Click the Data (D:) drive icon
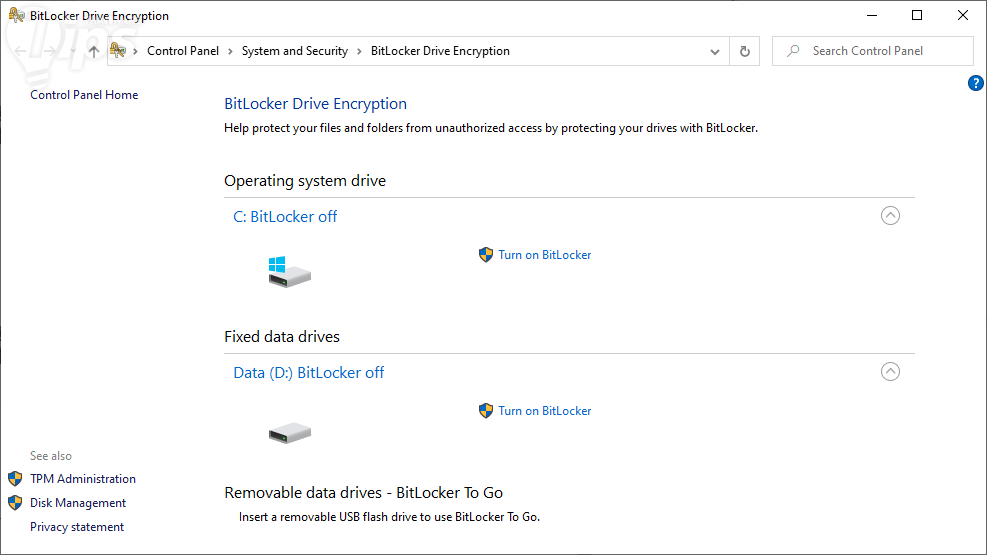Screen dimensions: 987x555 point(289,433)
